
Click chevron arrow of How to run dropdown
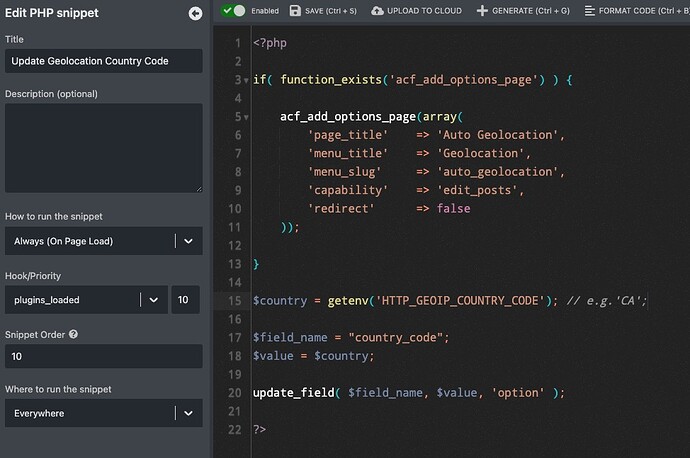coord(188,241)
